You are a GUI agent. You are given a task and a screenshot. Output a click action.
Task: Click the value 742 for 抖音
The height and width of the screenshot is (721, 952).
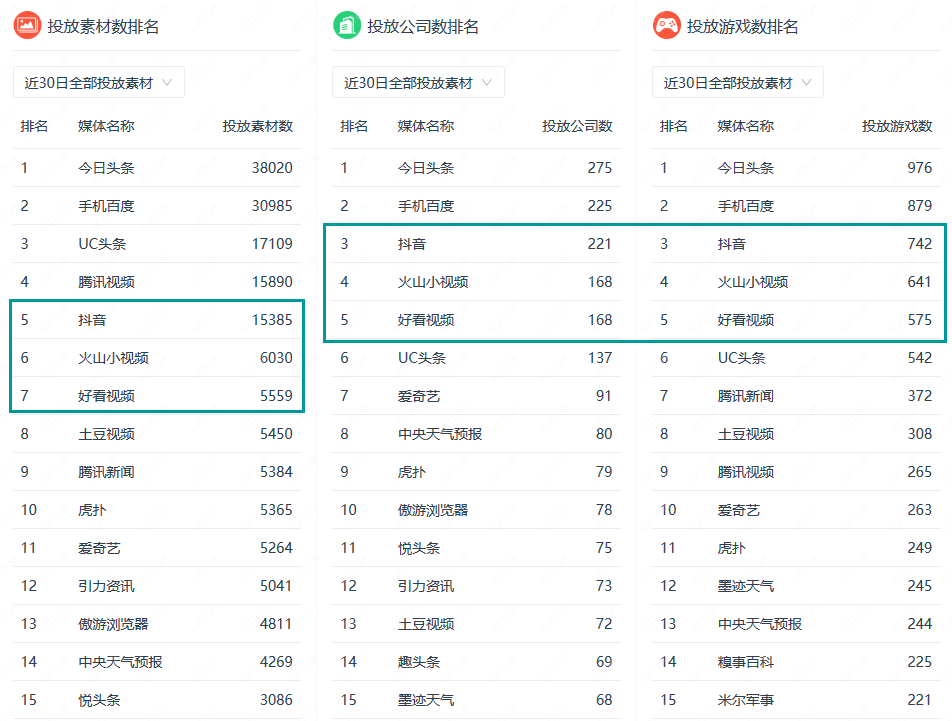coord(919,244)
